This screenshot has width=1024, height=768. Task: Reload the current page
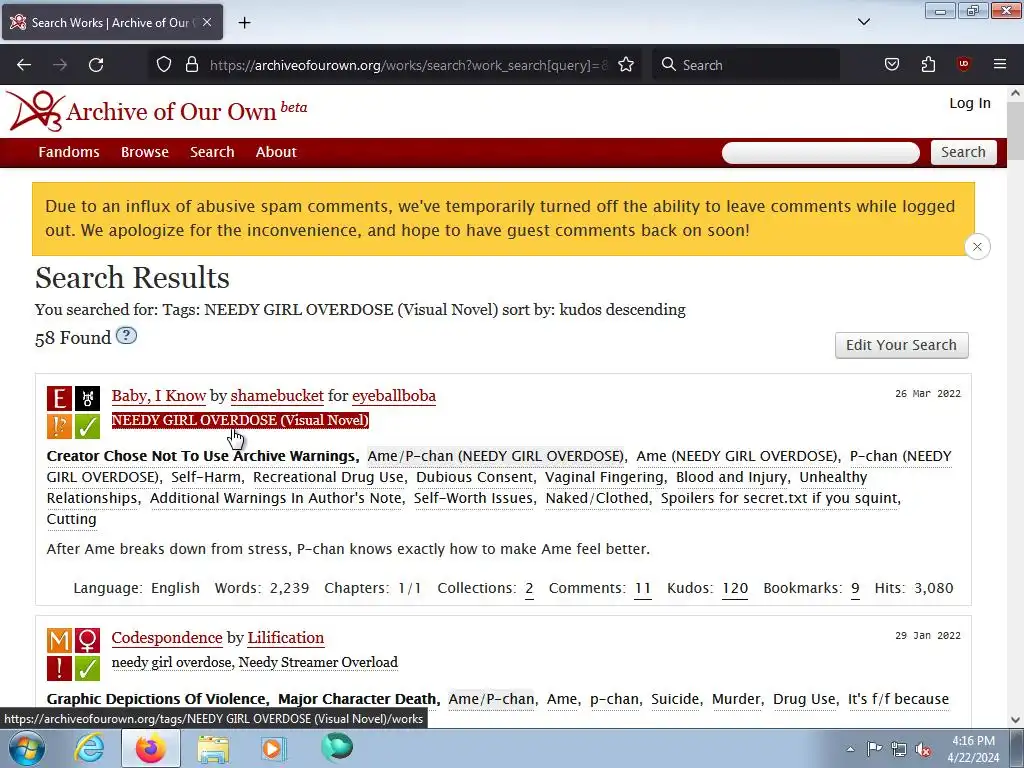tap(96, 65)
